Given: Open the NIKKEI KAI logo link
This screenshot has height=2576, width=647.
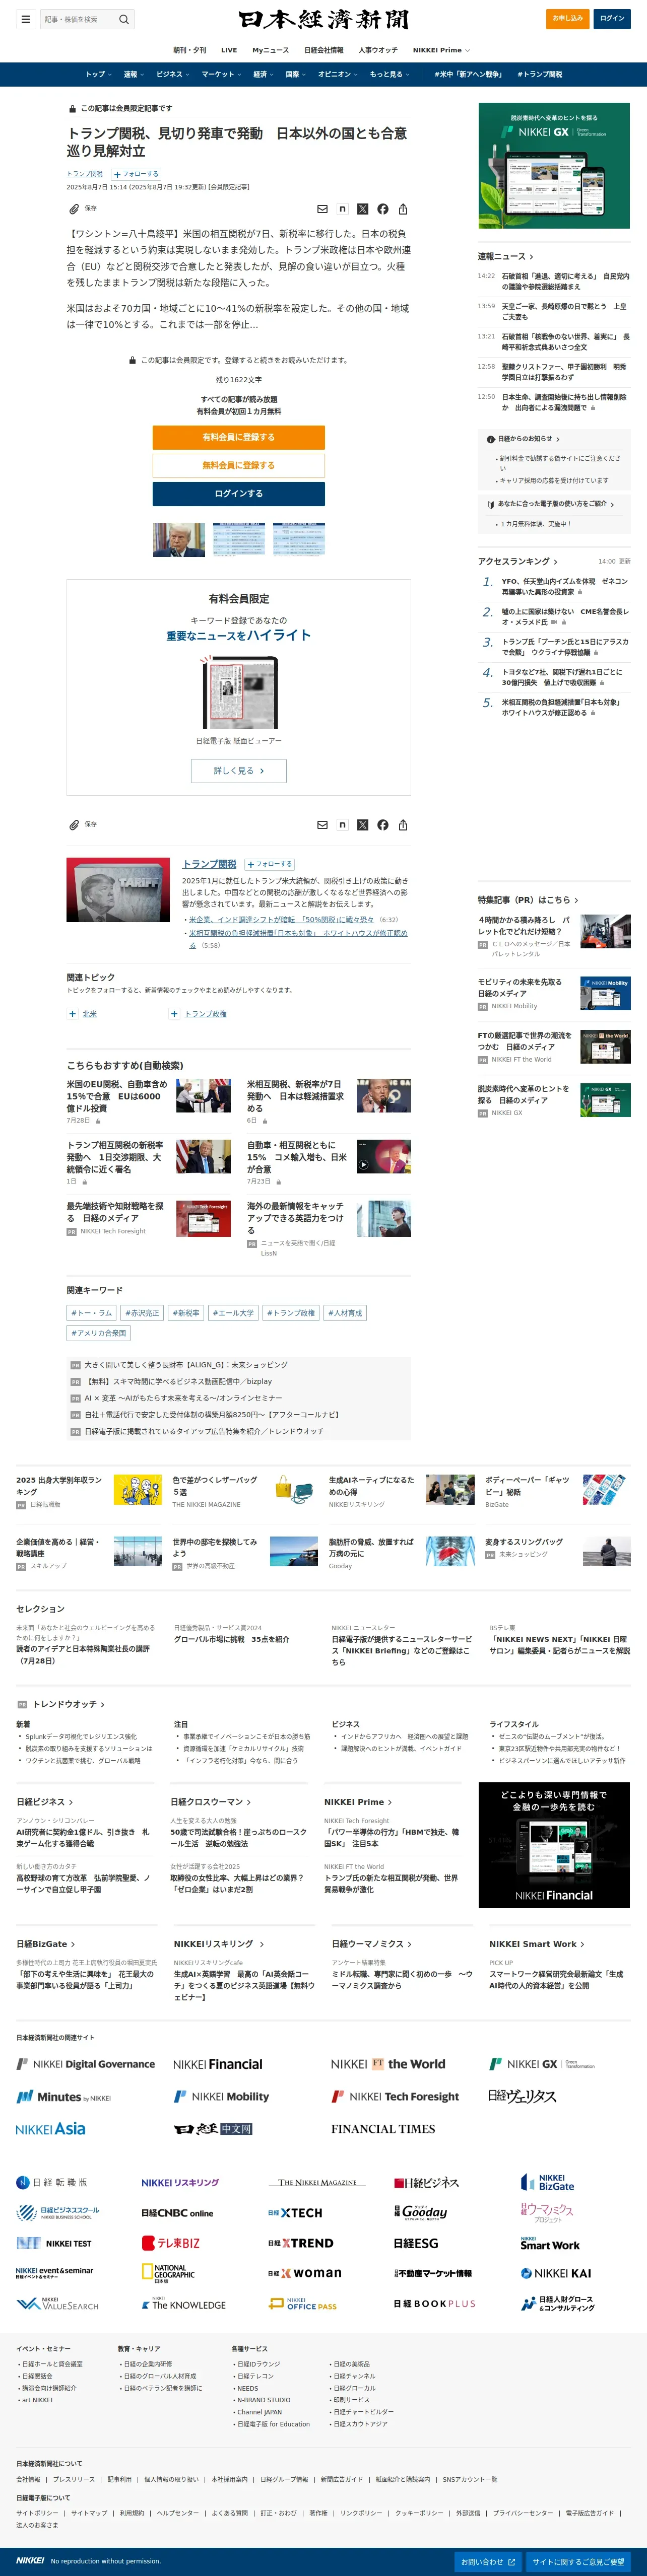Looking at the screenshot, I should pos(556,2273).
